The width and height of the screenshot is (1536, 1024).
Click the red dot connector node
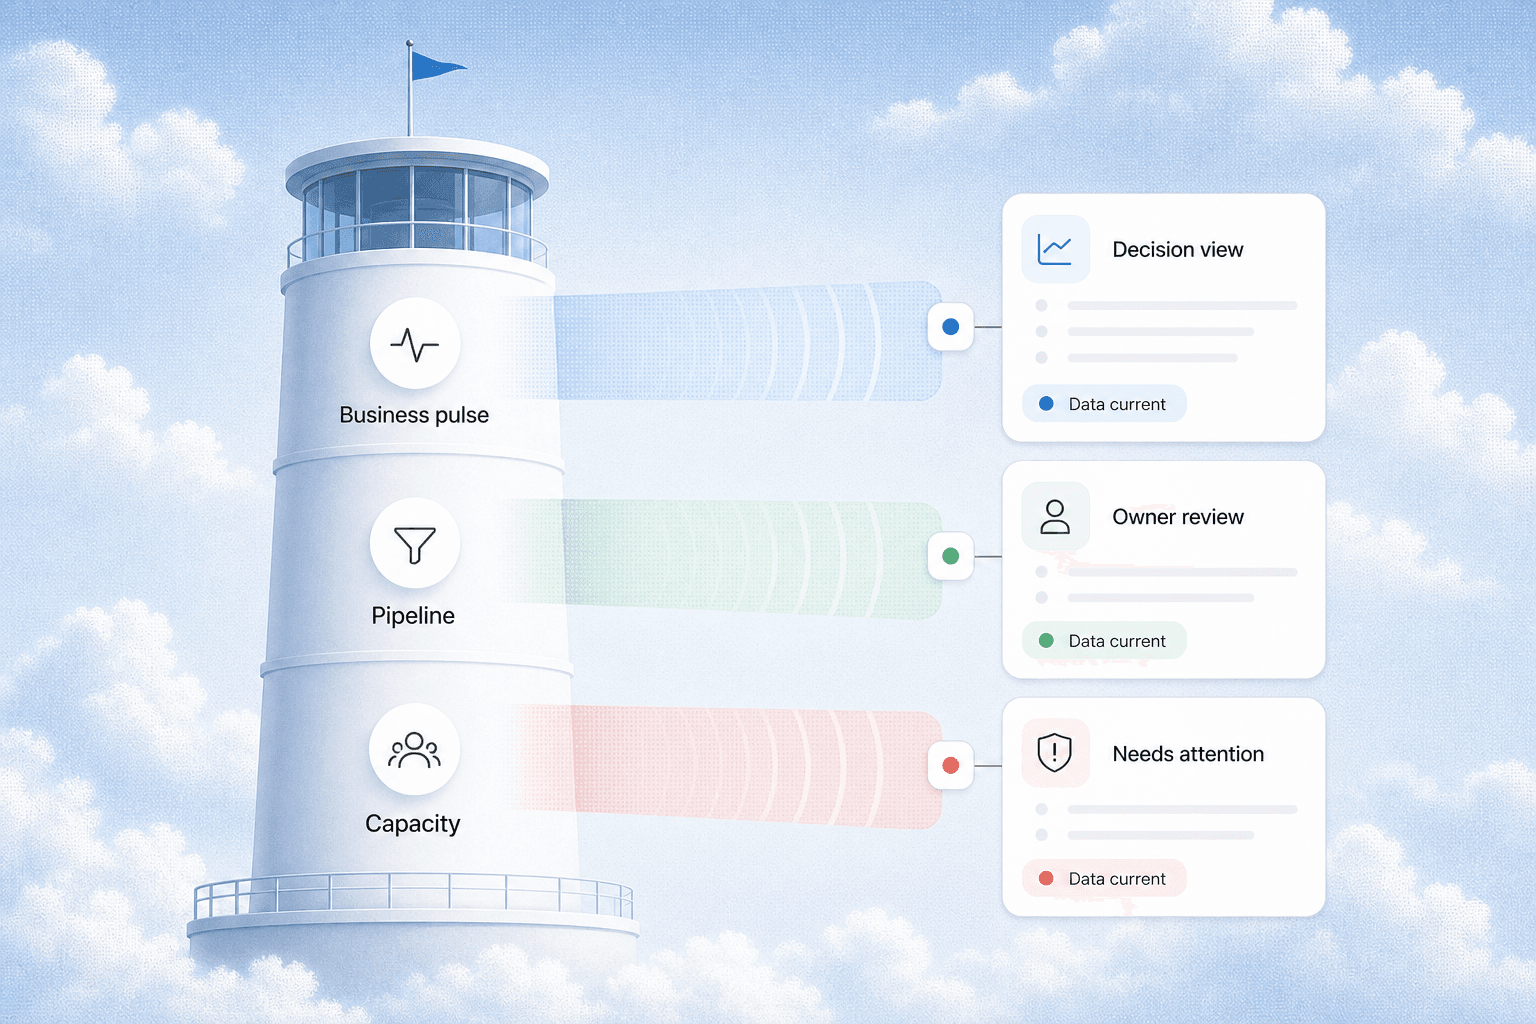[x=951, y=765]
